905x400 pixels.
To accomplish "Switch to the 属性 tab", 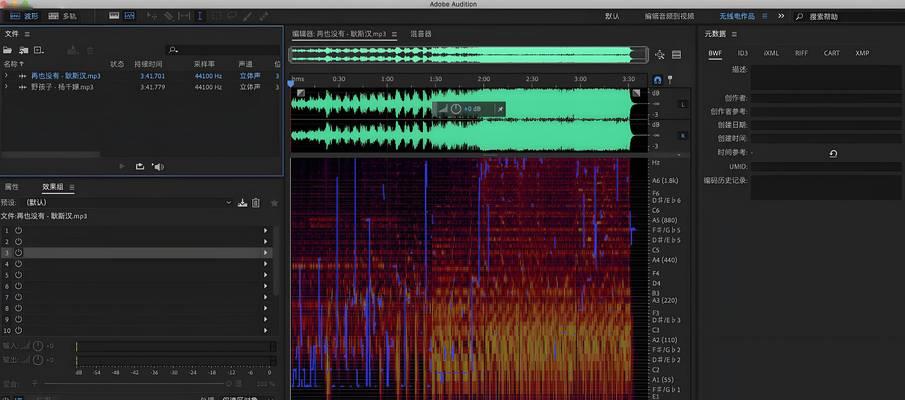I will [x=12, y=187].
